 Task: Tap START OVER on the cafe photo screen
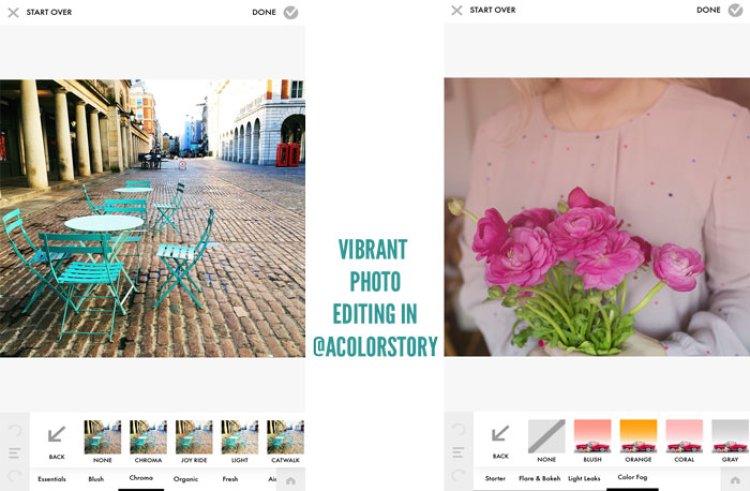[x=49, y=12]
